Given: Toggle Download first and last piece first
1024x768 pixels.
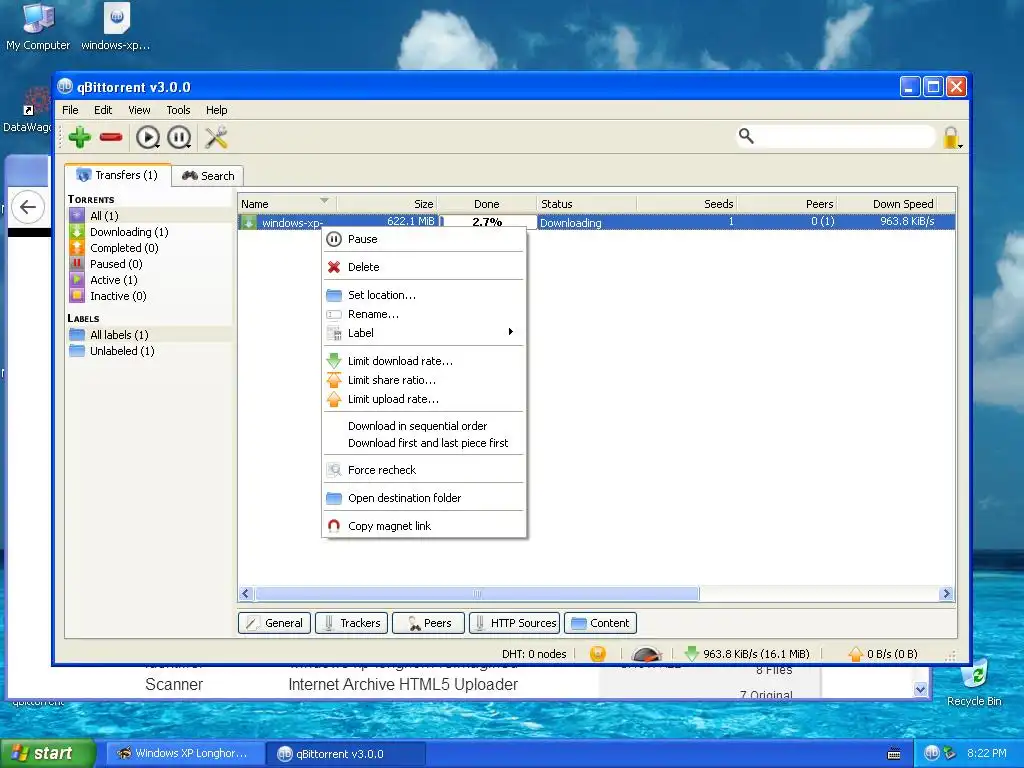Looking at the screenshot, I should click(x=424, y=443).
